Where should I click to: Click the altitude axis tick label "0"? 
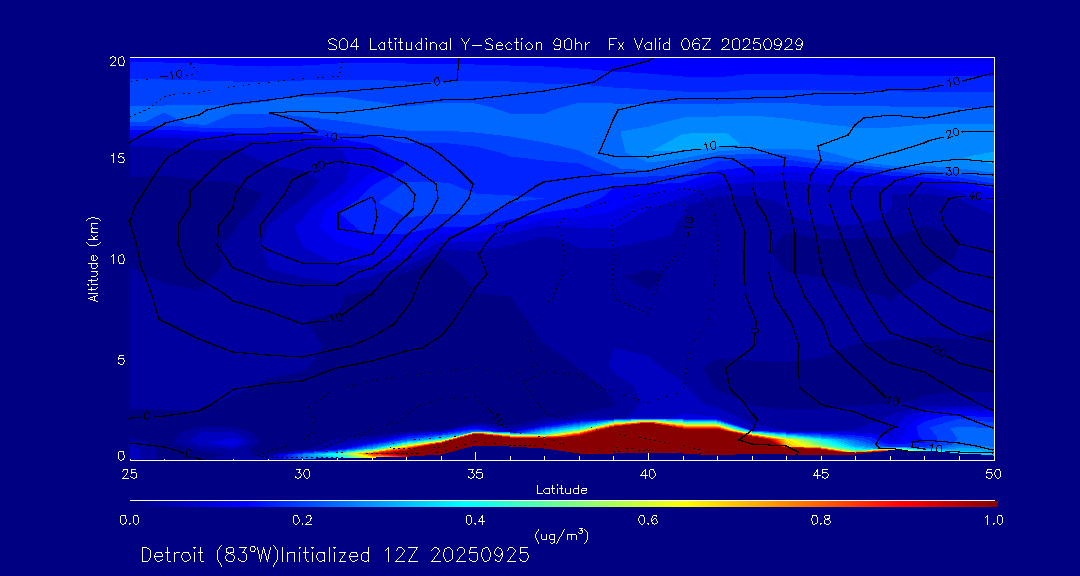(x=121, y=455)
